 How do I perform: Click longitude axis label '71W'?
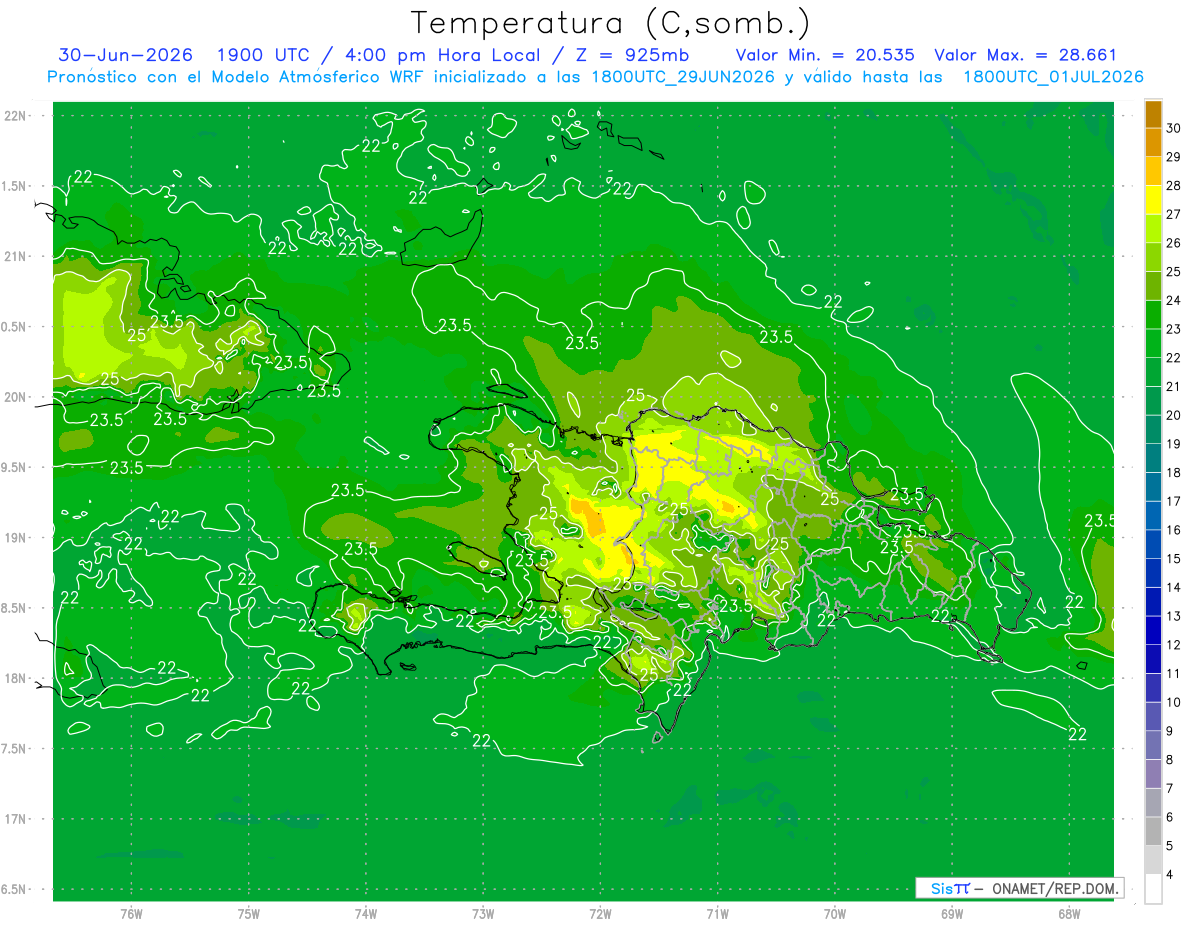717,914
